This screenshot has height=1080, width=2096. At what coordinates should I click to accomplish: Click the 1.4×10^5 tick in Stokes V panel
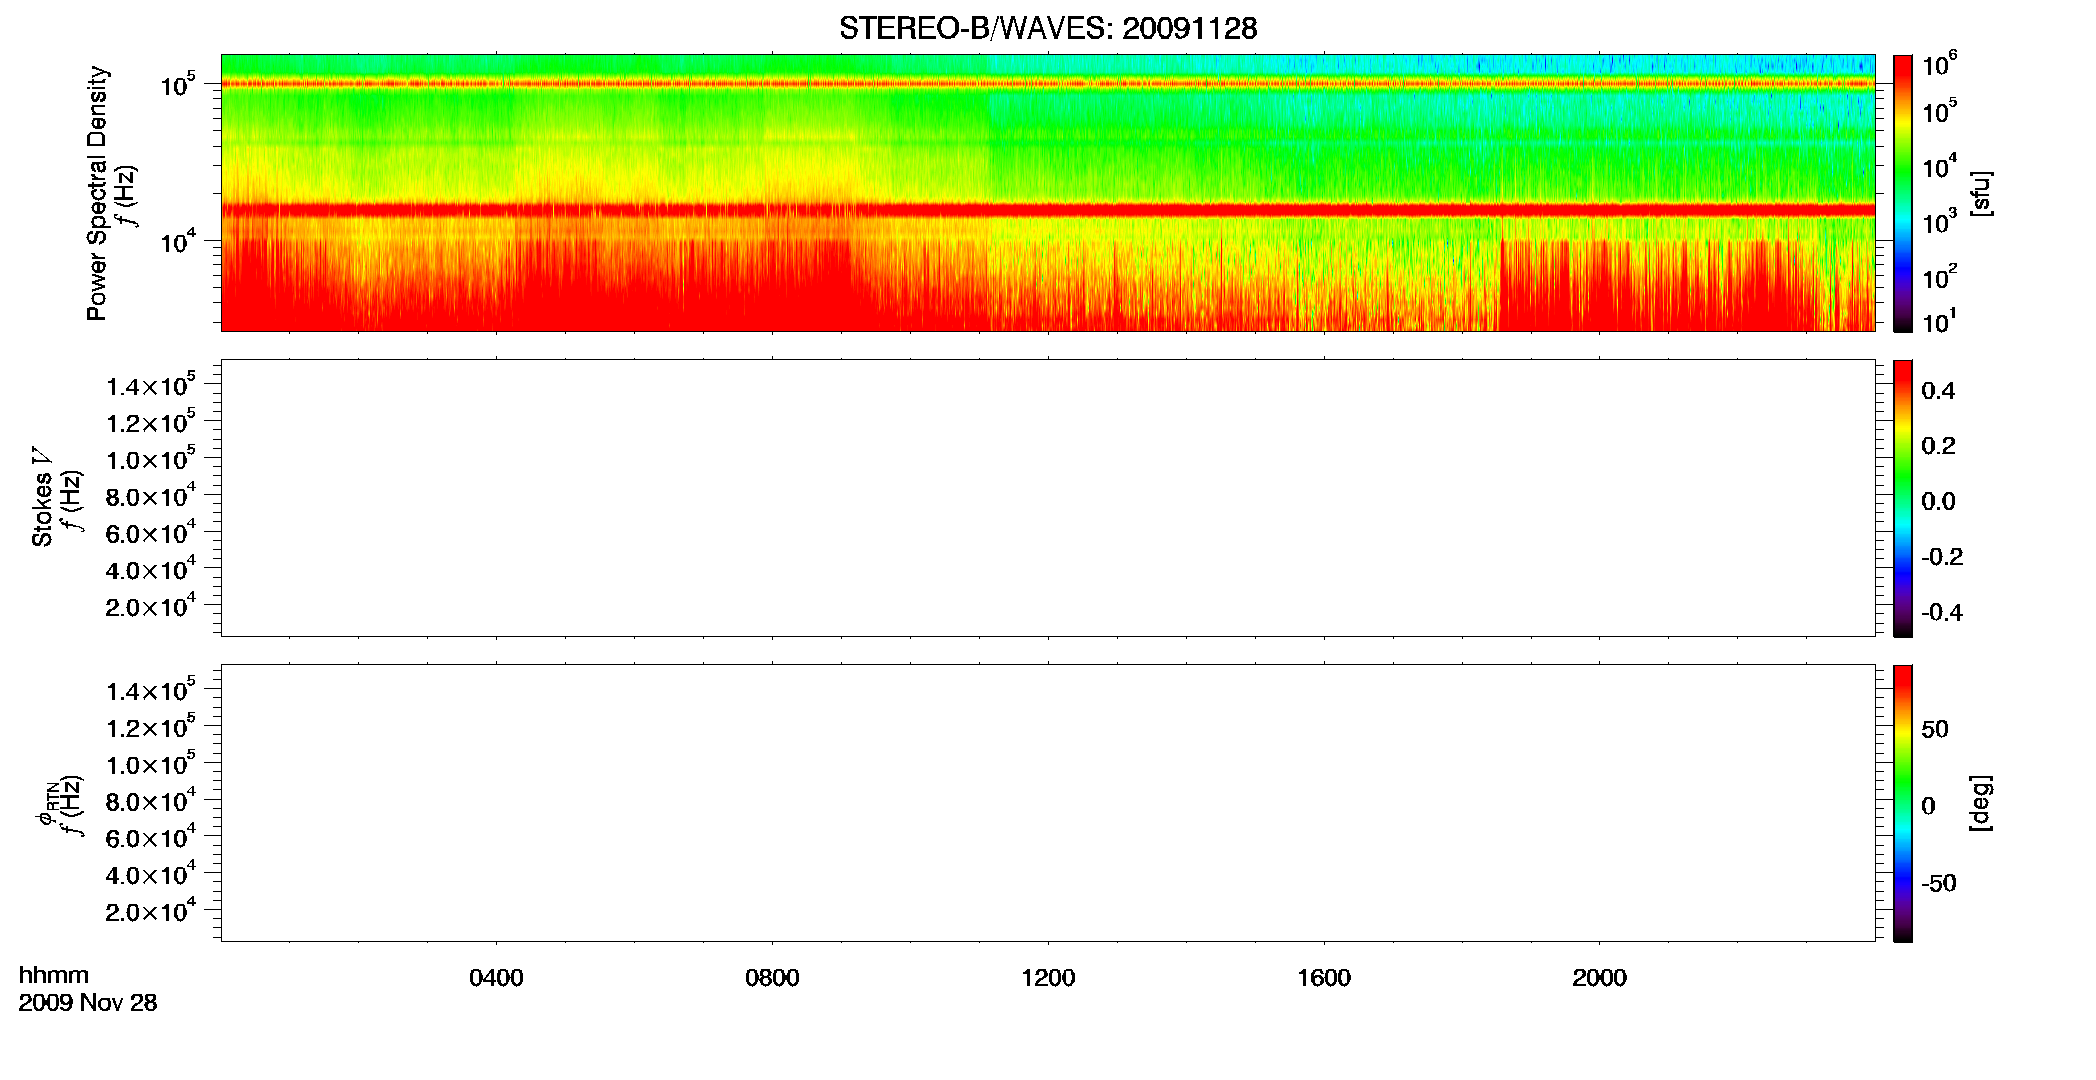(x=151, y=385)
